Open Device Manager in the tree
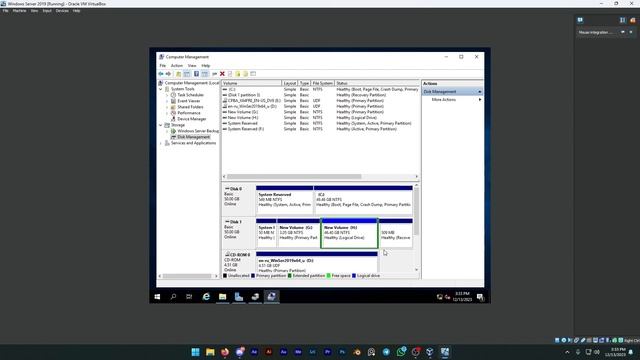 point(191,119)
